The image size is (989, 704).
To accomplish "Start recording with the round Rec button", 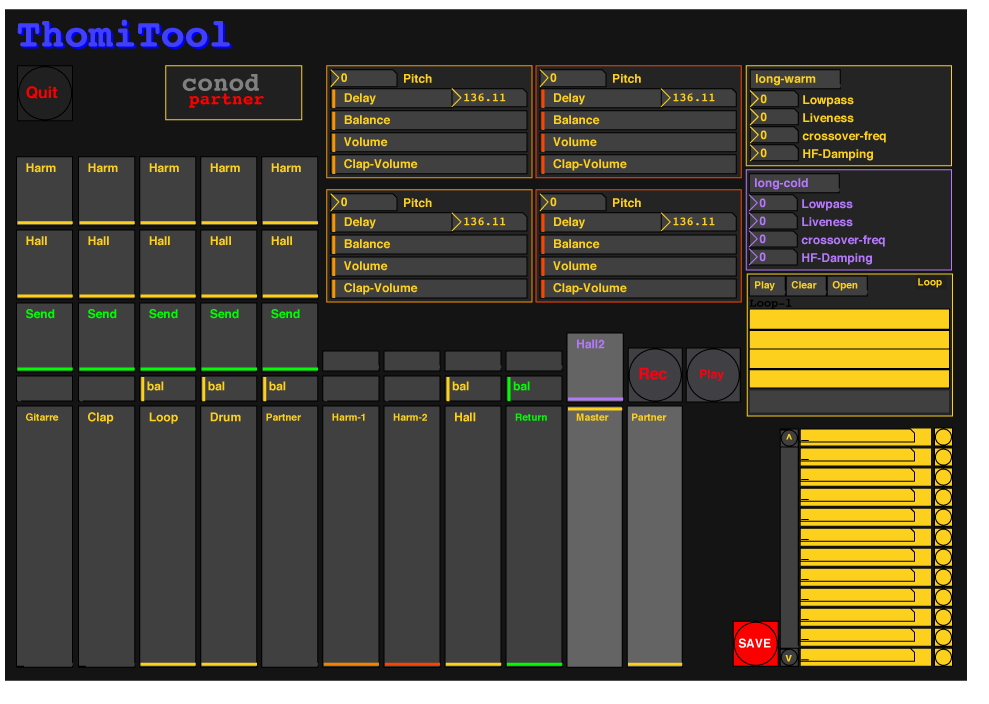I will (655, 375).
